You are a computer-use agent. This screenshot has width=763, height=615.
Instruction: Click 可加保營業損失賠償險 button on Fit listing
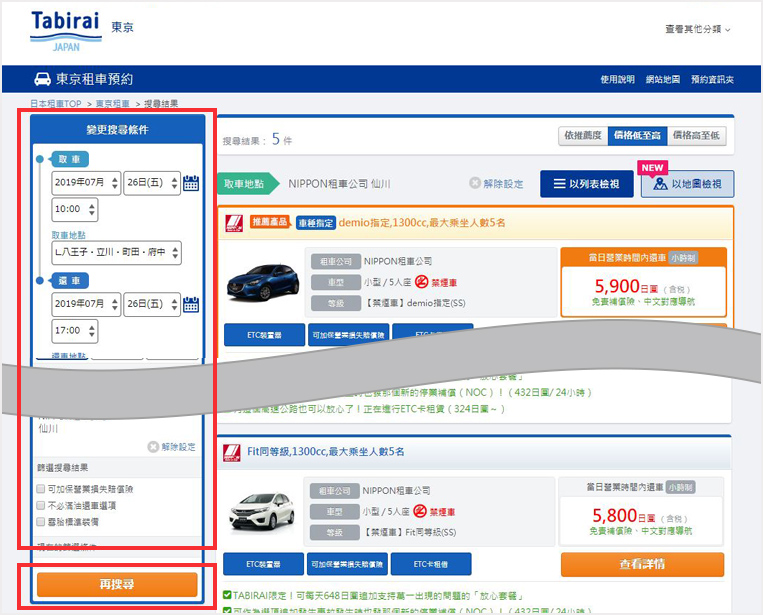click(x=347, y=564)
